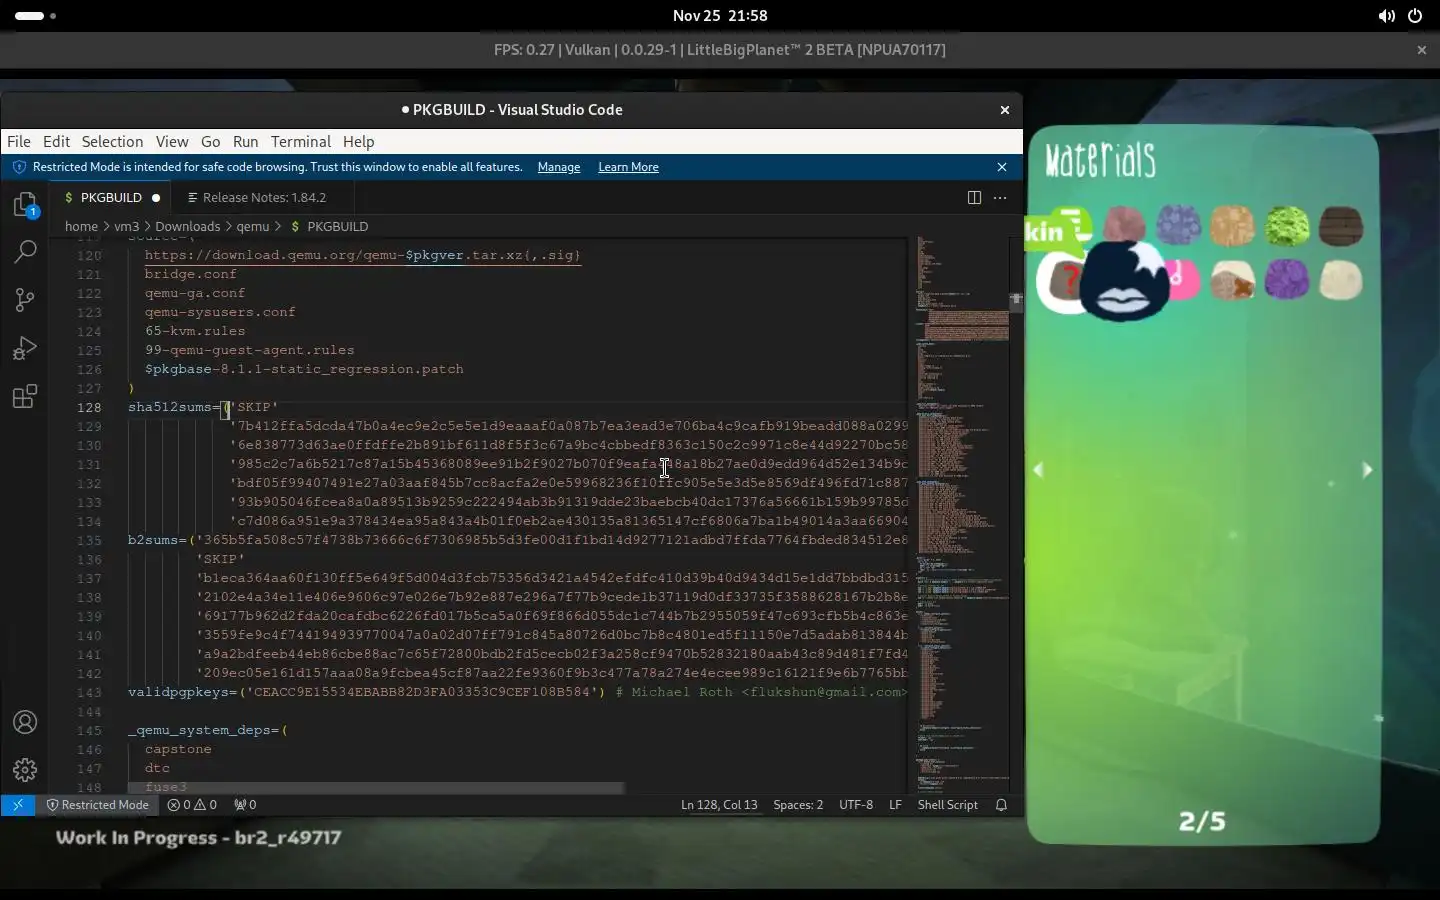Click the Learn More link

[628, 167]
